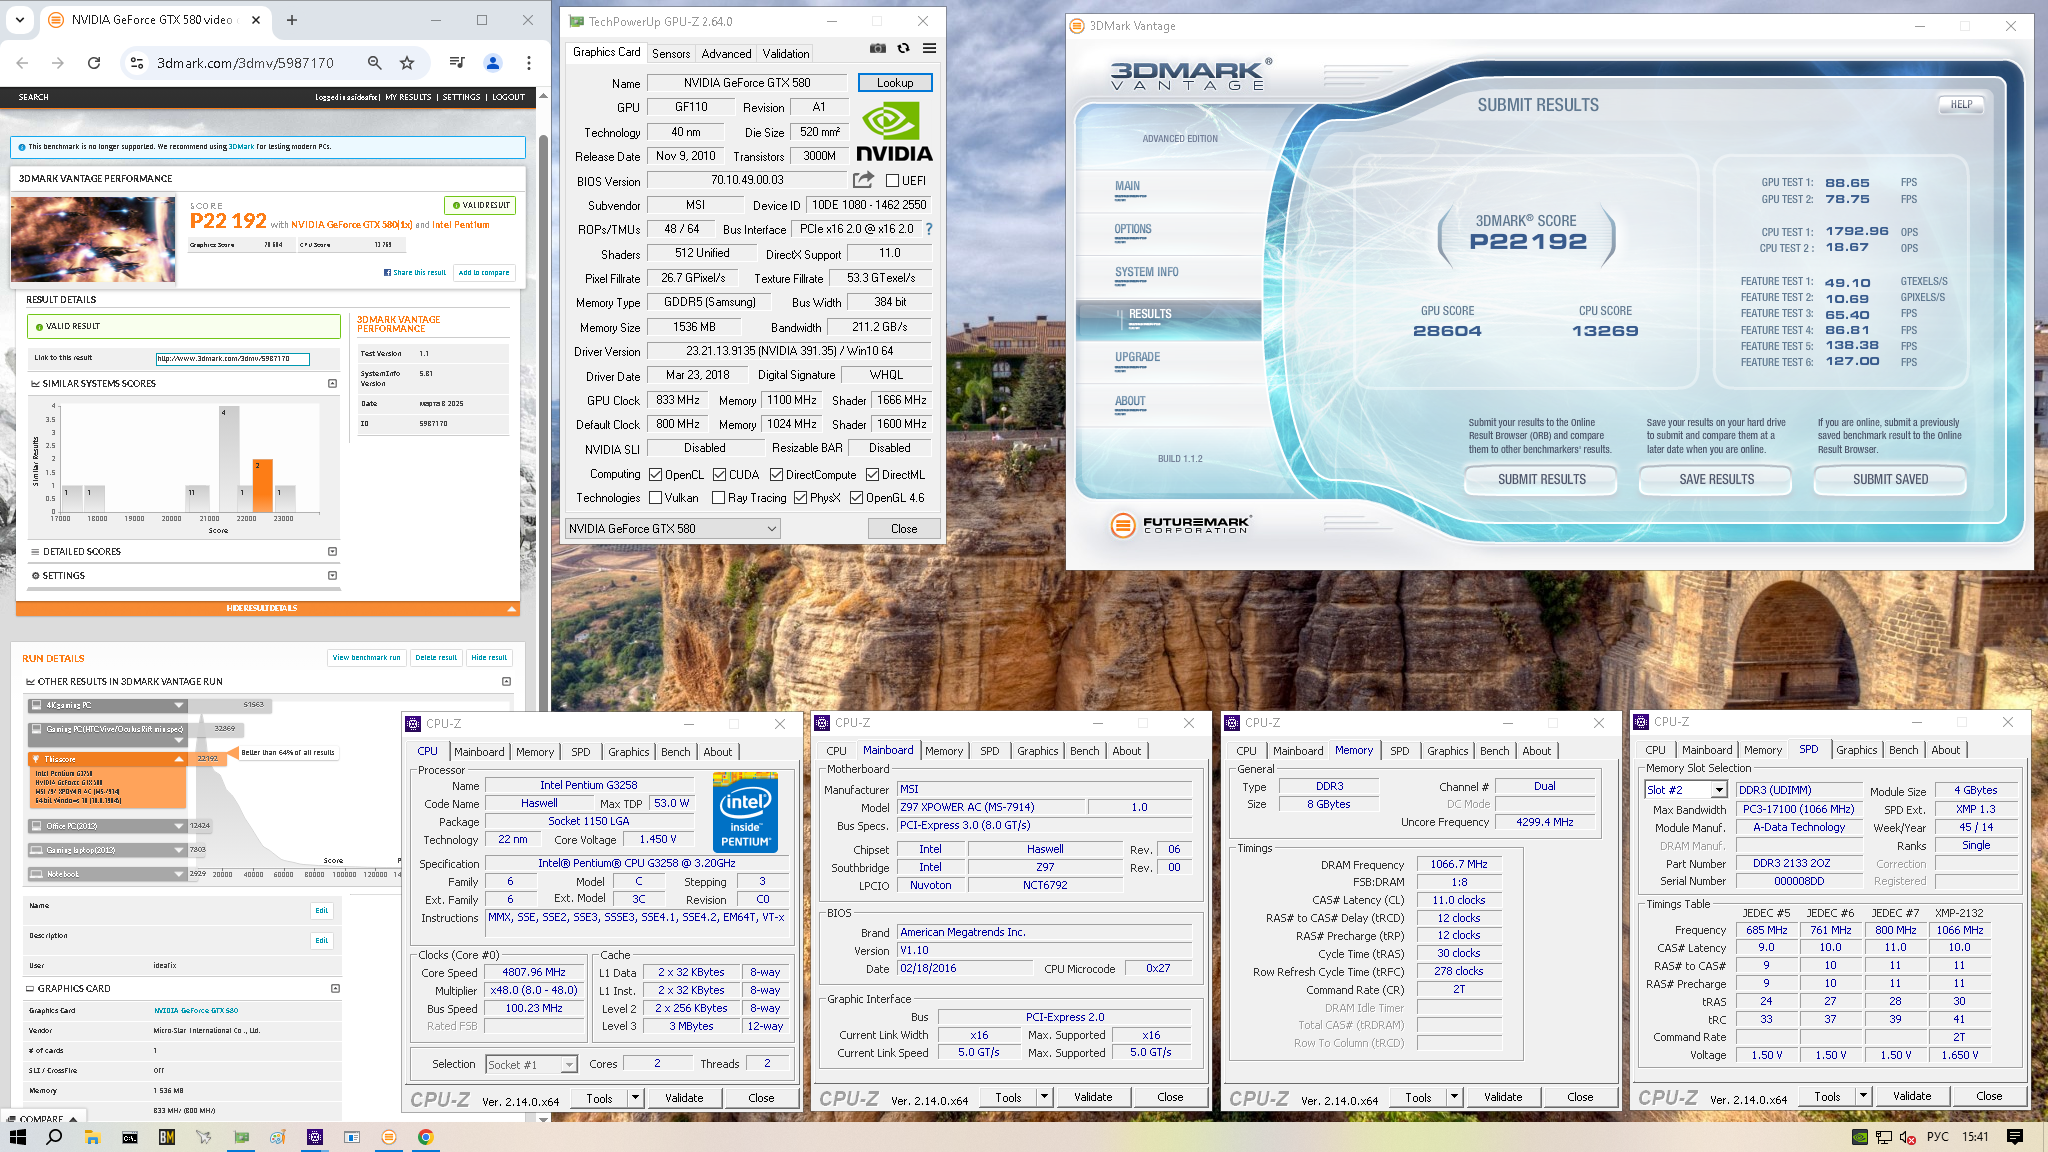Image resolution: width=2048 pixels, height=1152 pixels.
Task: Click the NVIDIA logo in GPU-Z
Action: click(894, 132)
